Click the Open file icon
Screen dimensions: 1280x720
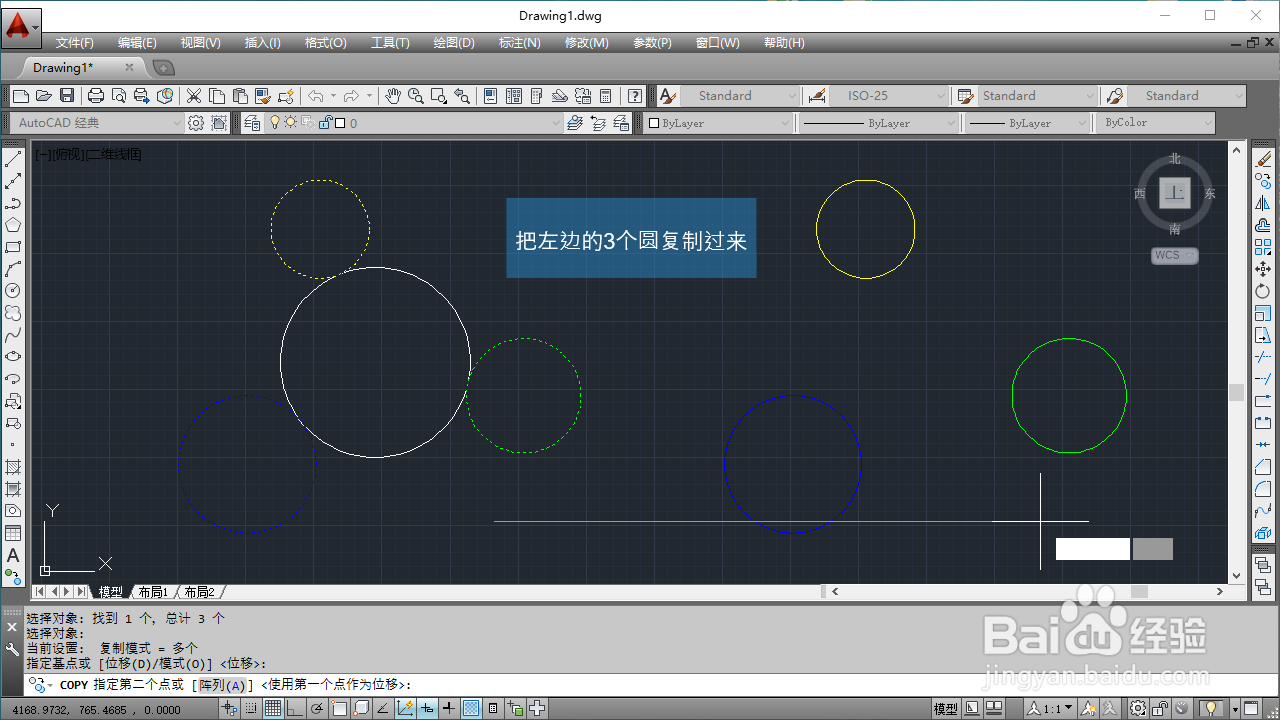tap(43, 96)
